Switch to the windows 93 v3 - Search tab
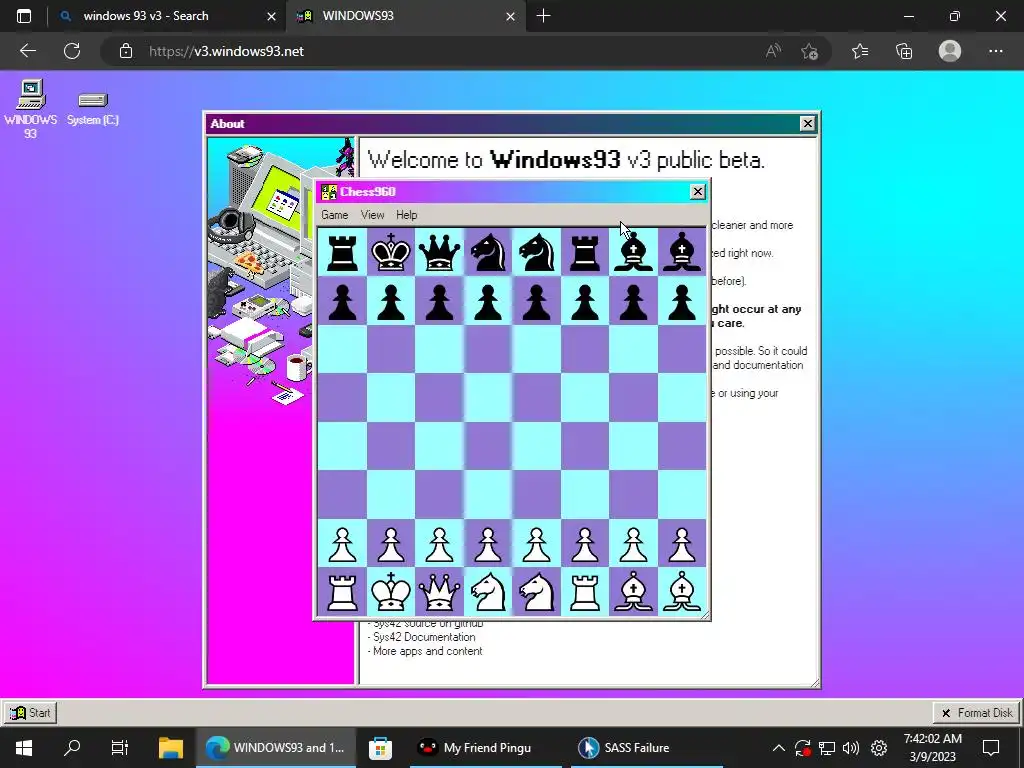 [167, 16]
